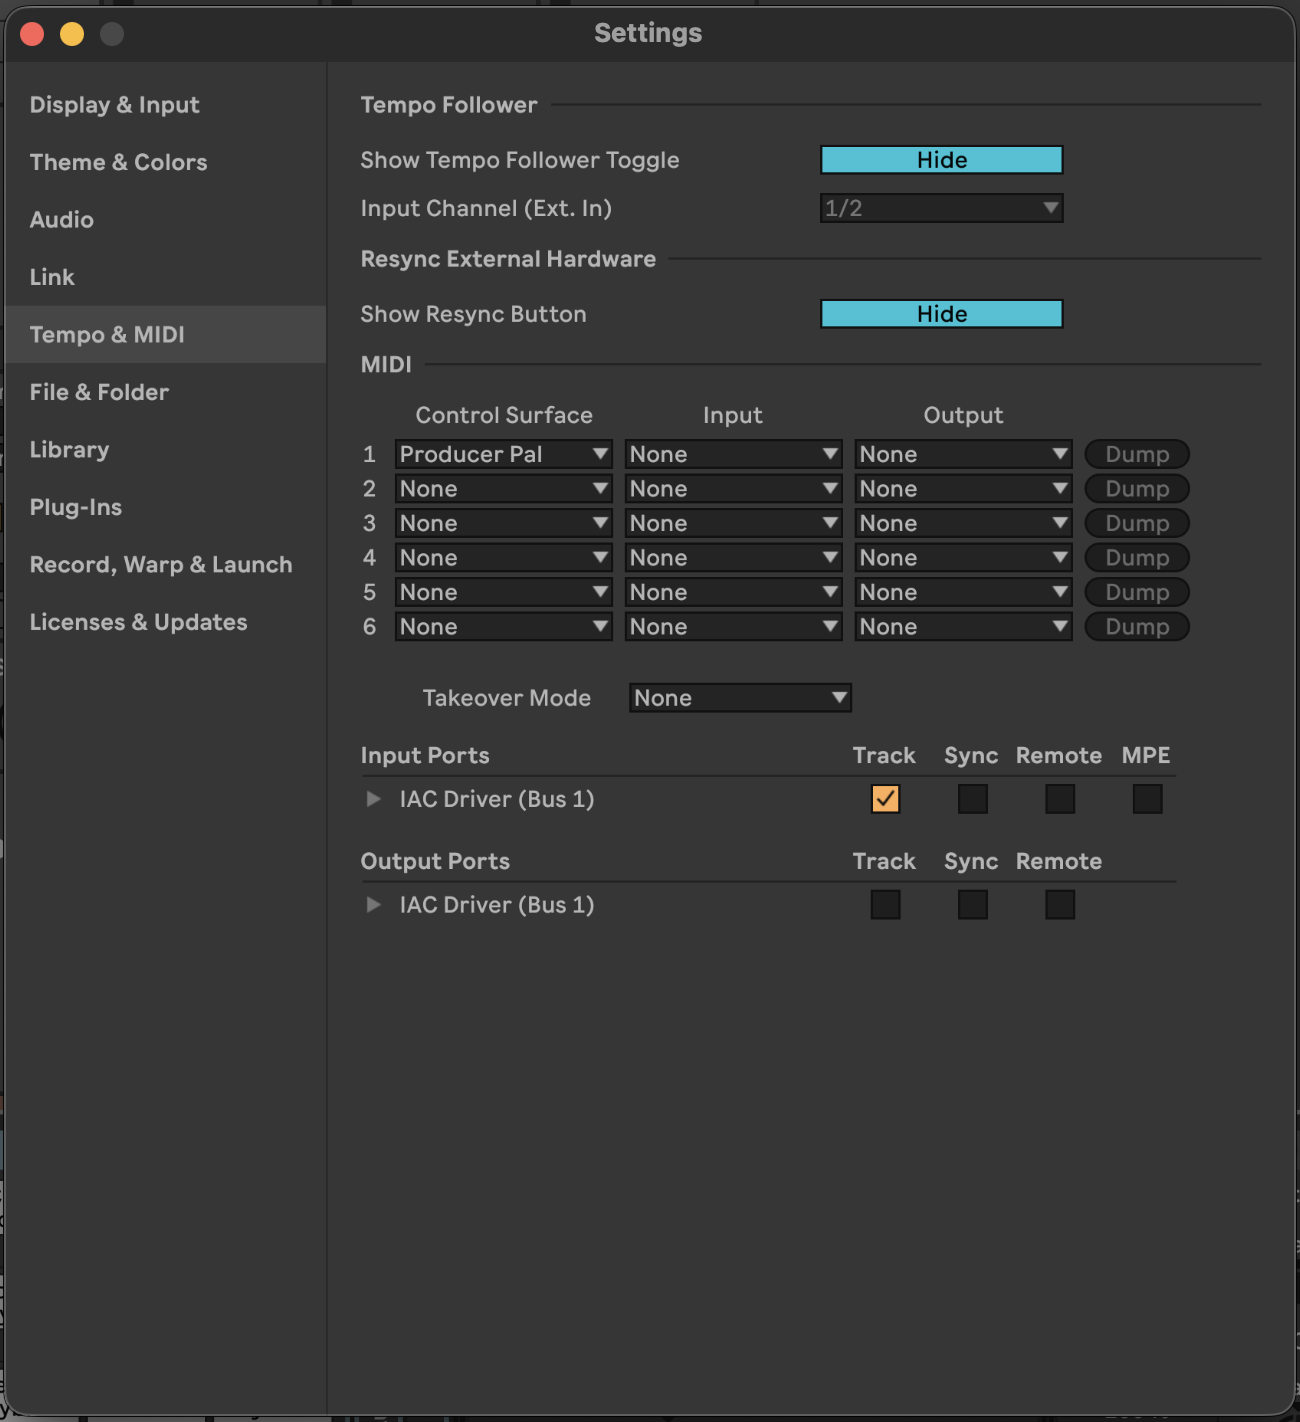The width and height of the screenshot is (1300, 1422).
Task: Disable Track for IAC Driver input port
Action: click(x=885, y=799)
